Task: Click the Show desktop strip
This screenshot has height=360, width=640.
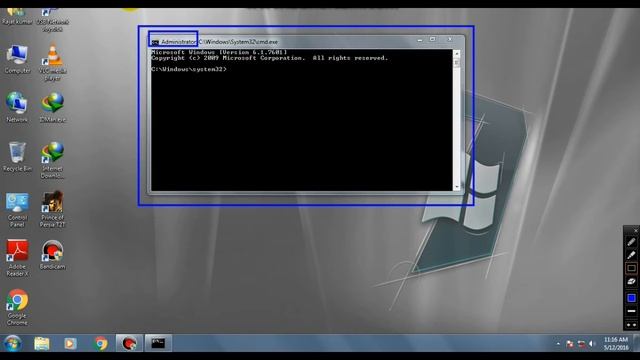Action: click(636, 344)
